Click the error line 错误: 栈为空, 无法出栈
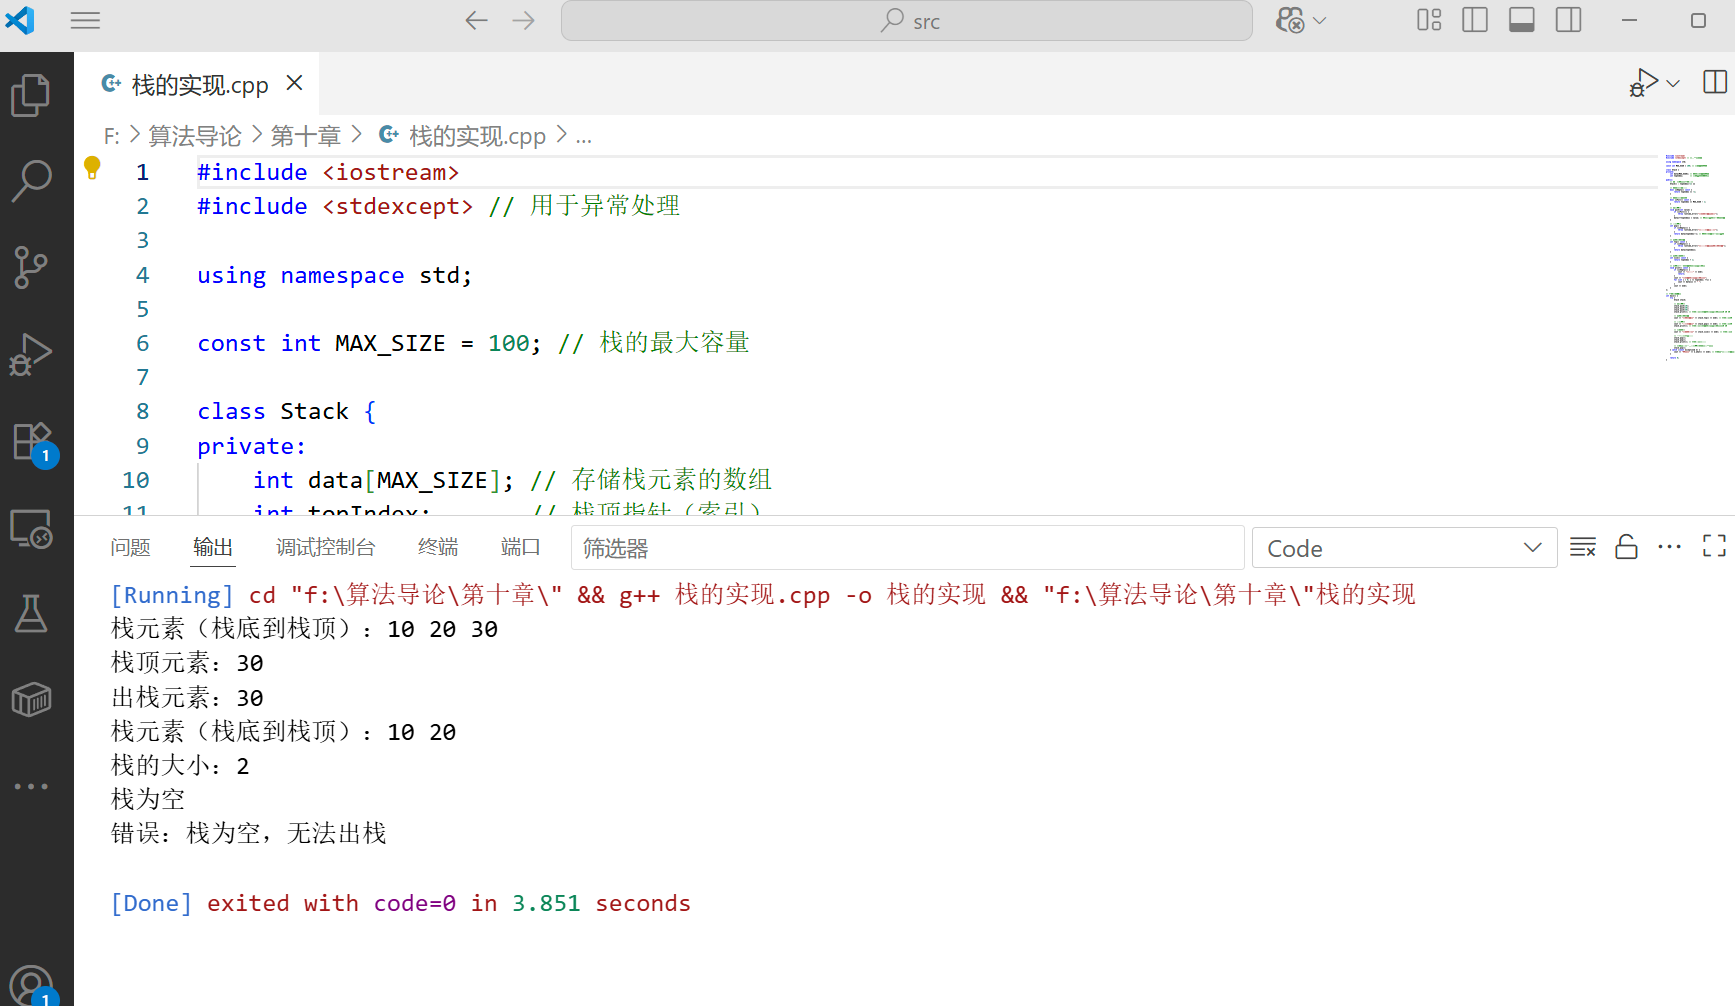The height and width of the screenshot is (1006, 1735). 248,834
